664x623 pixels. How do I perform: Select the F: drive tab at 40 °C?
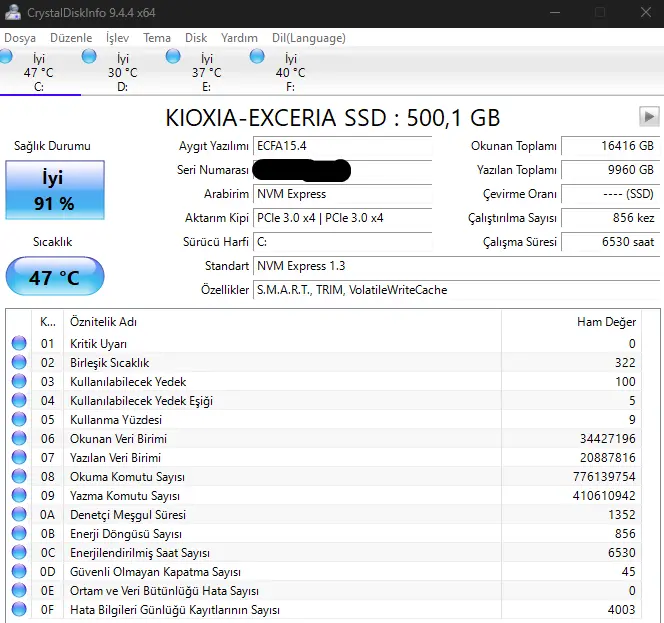pos(290,72)
